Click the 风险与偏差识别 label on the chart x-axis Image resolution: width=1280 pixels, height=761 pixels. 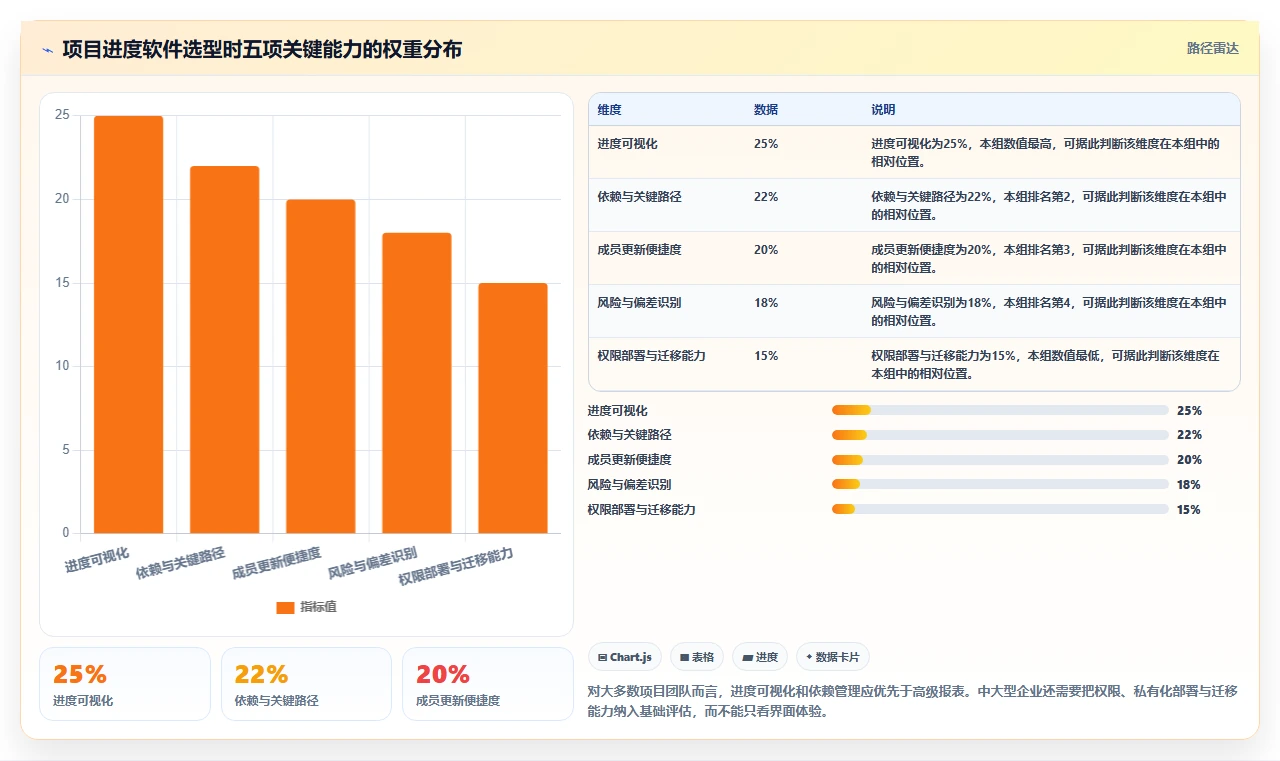[x=372, y=564]
